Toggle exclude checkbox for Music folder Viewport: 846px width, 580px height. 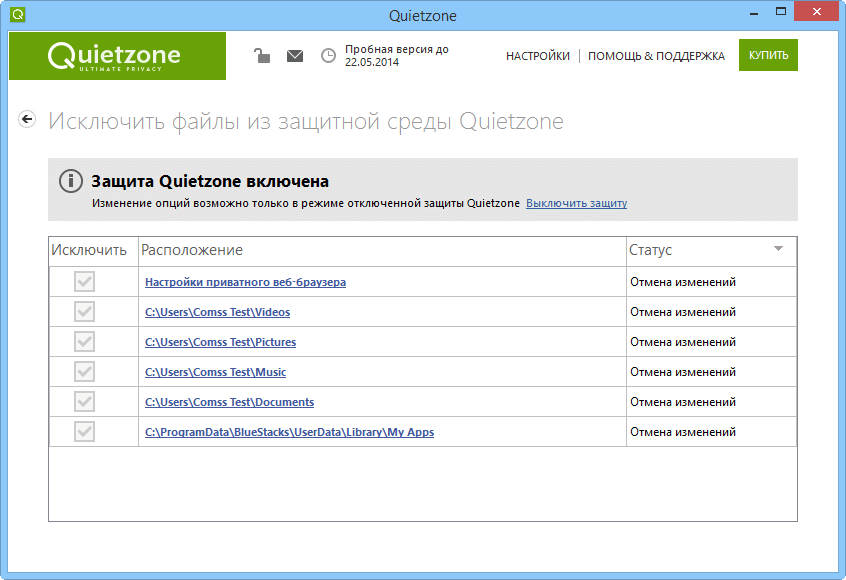(85, 372)
